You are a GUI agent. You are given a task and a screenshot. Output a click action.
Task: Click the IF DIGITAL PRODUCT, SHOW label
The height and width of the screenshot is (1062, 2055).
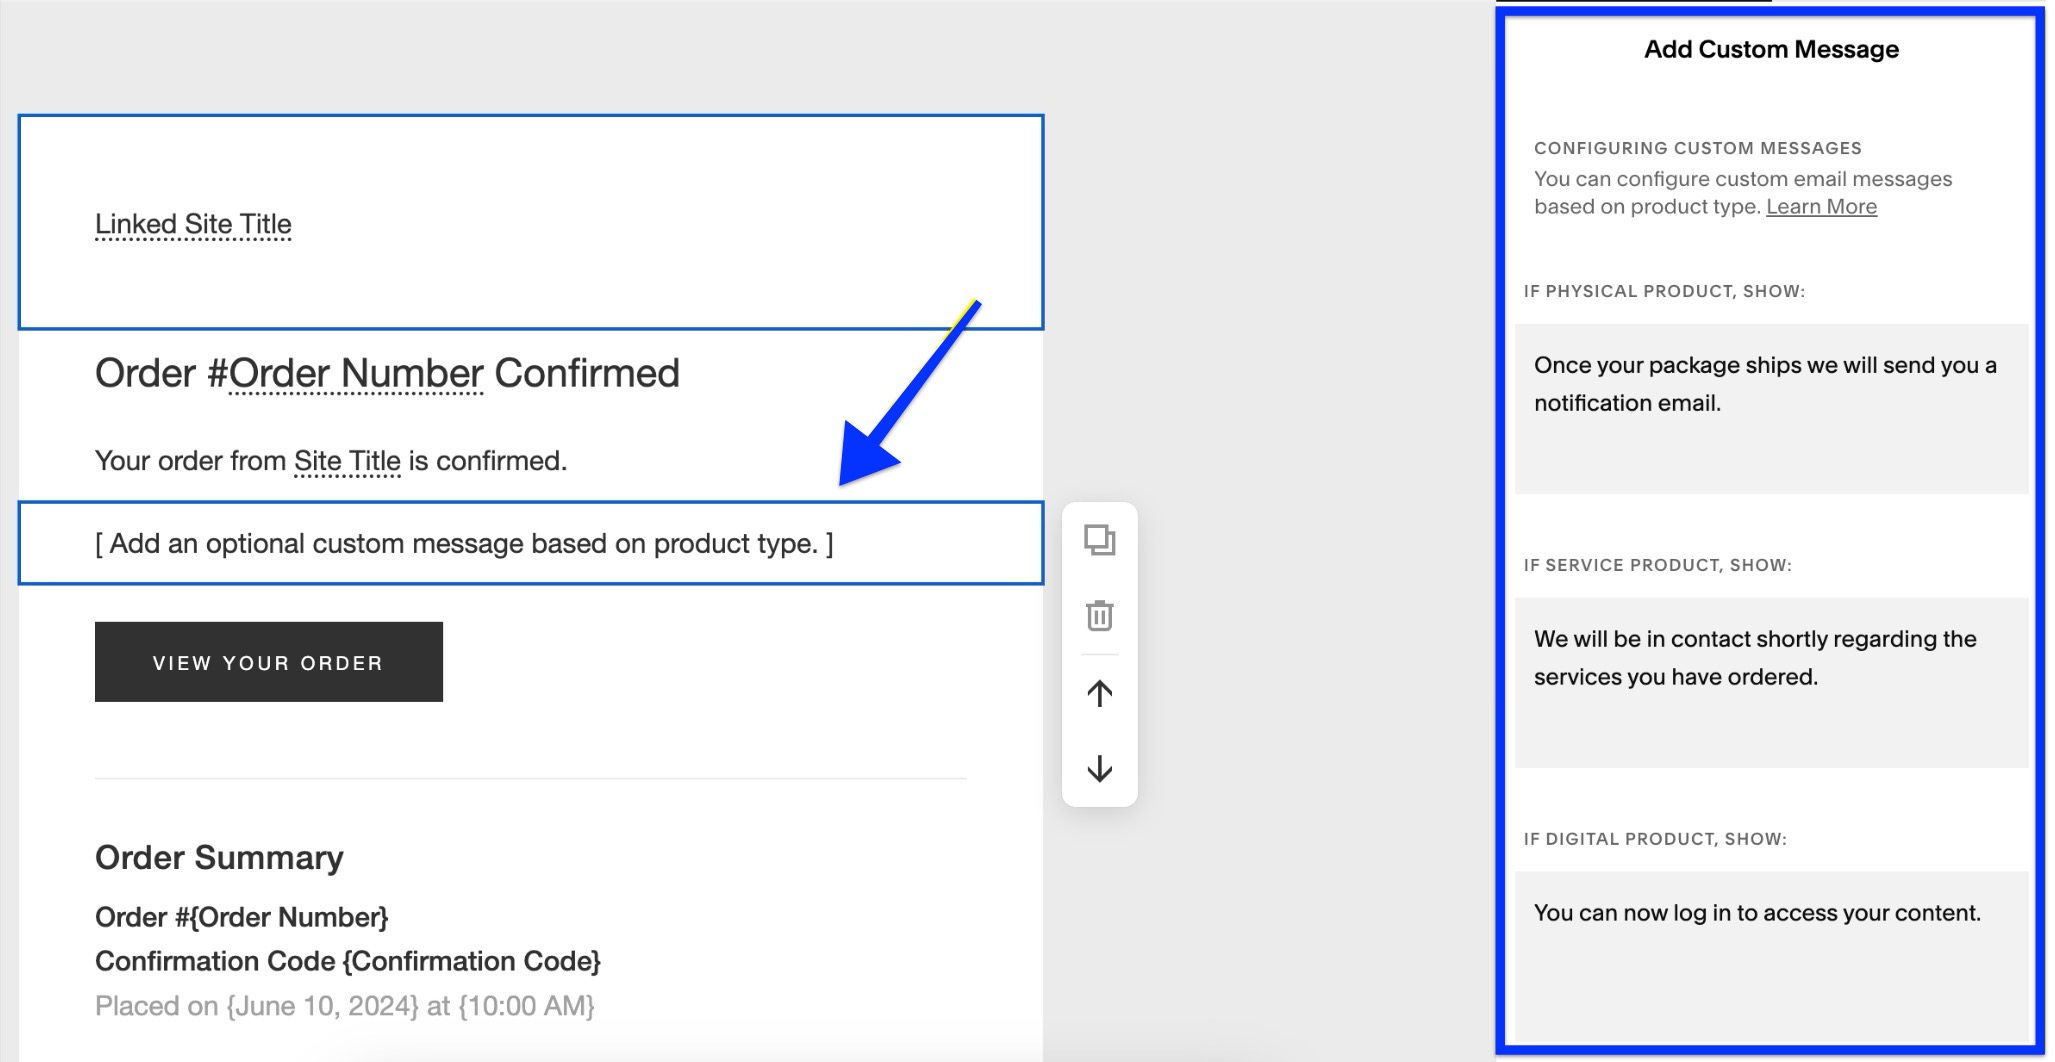(1654, 839)
